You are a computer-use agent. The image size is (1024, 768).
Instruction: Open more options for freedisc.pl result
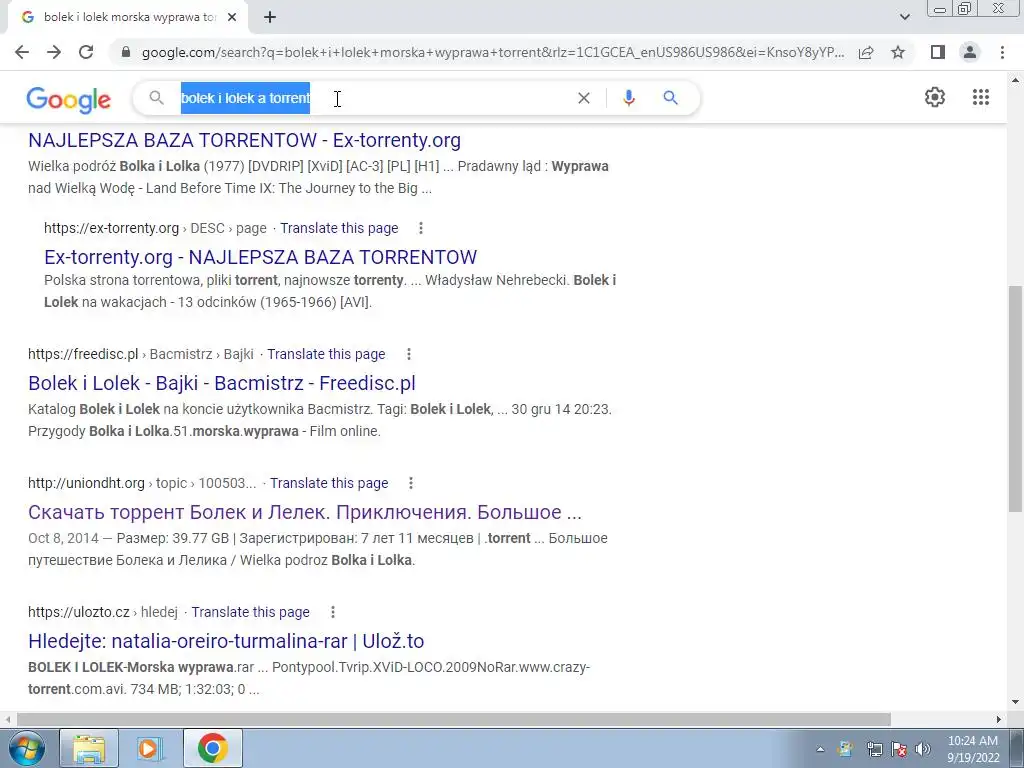[409, 354]
